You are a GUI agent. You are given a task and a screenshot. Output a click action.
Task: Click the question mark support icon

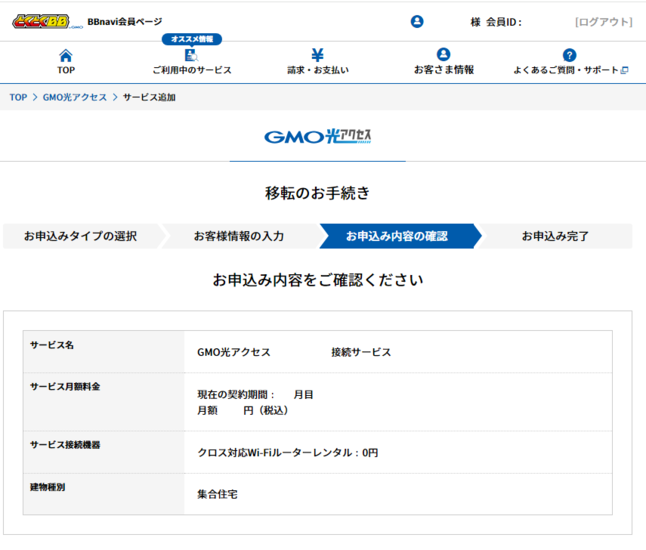click(569, 55)
